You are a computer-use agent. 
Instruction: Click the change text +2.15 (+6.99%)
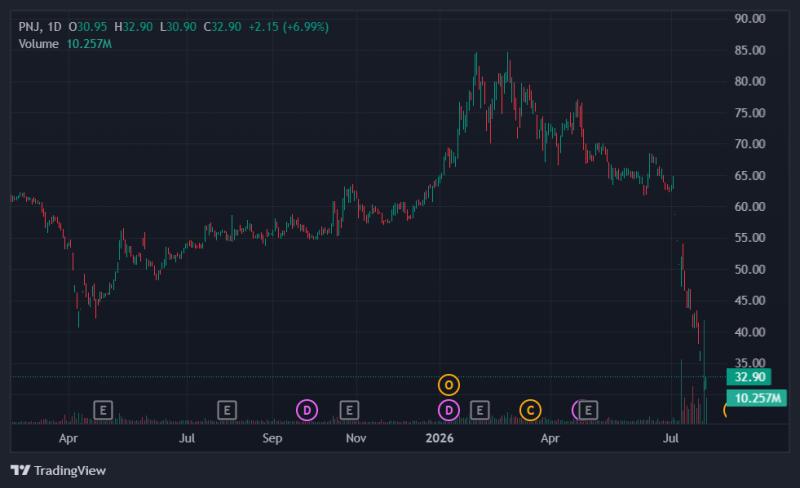[x=288, y=27]
